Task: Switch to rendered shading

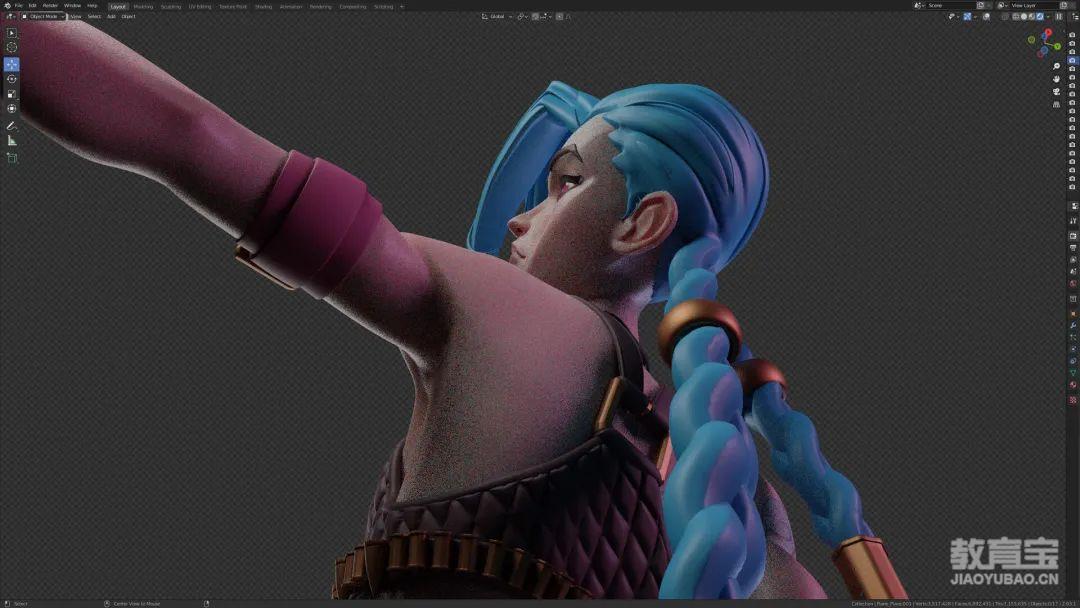Action: (x=1040, y=17)
